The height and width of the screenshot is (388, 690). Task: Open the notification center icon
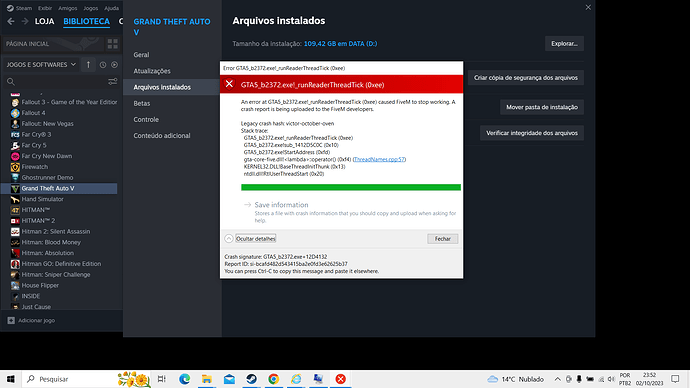tap(675, 379)
